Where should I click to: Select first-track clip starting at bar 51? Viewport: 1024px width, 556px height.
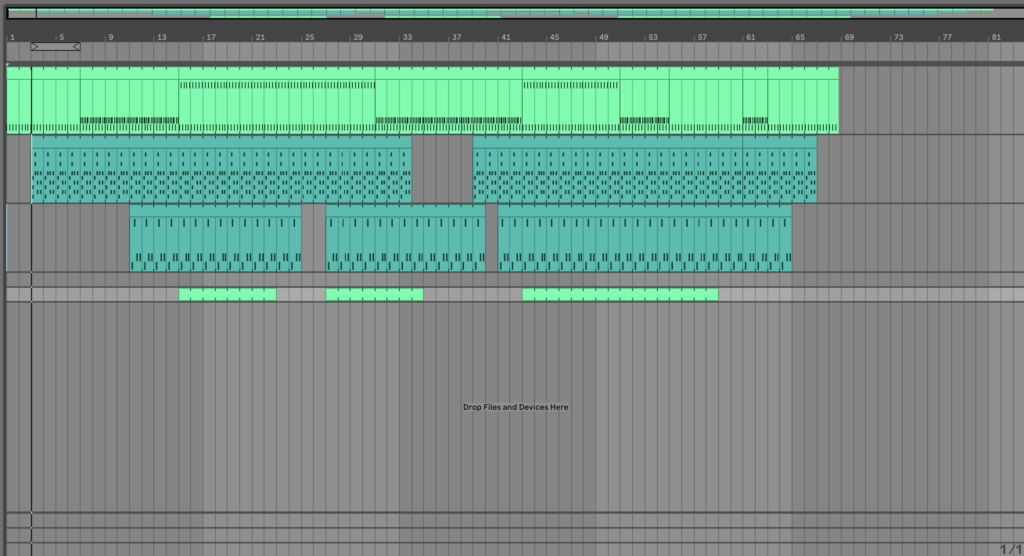645,100
